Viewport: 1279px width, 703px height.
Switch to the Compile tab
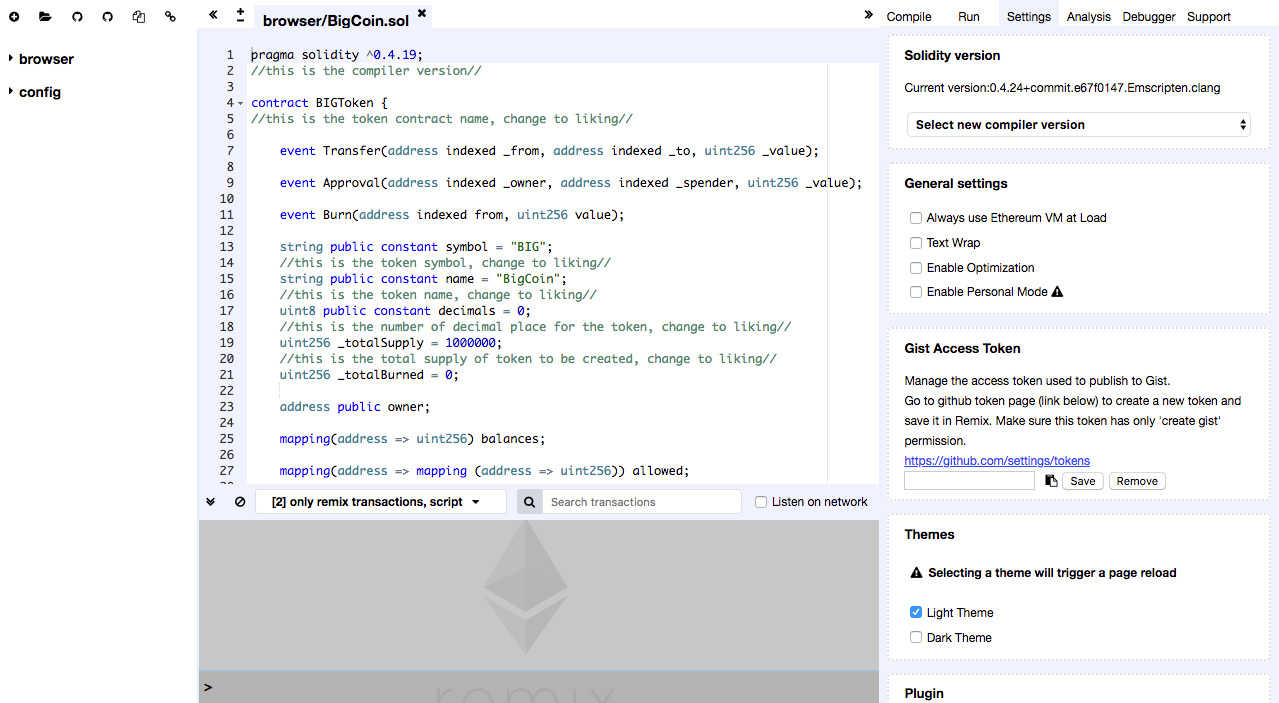[x=909, y=16]
